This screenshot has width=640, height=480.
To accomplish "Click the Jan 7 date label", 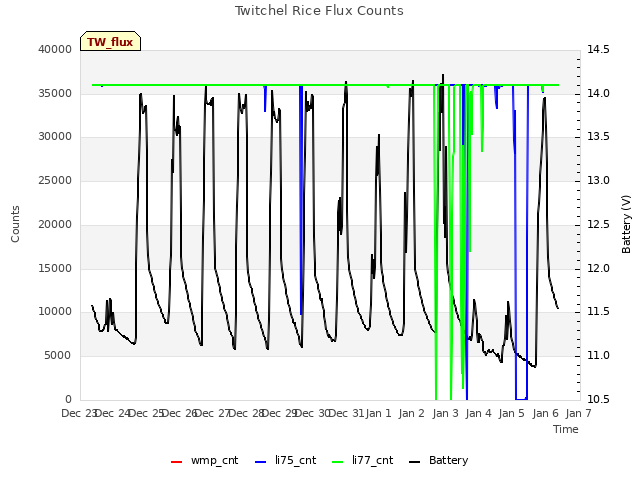I will (578, 413).
